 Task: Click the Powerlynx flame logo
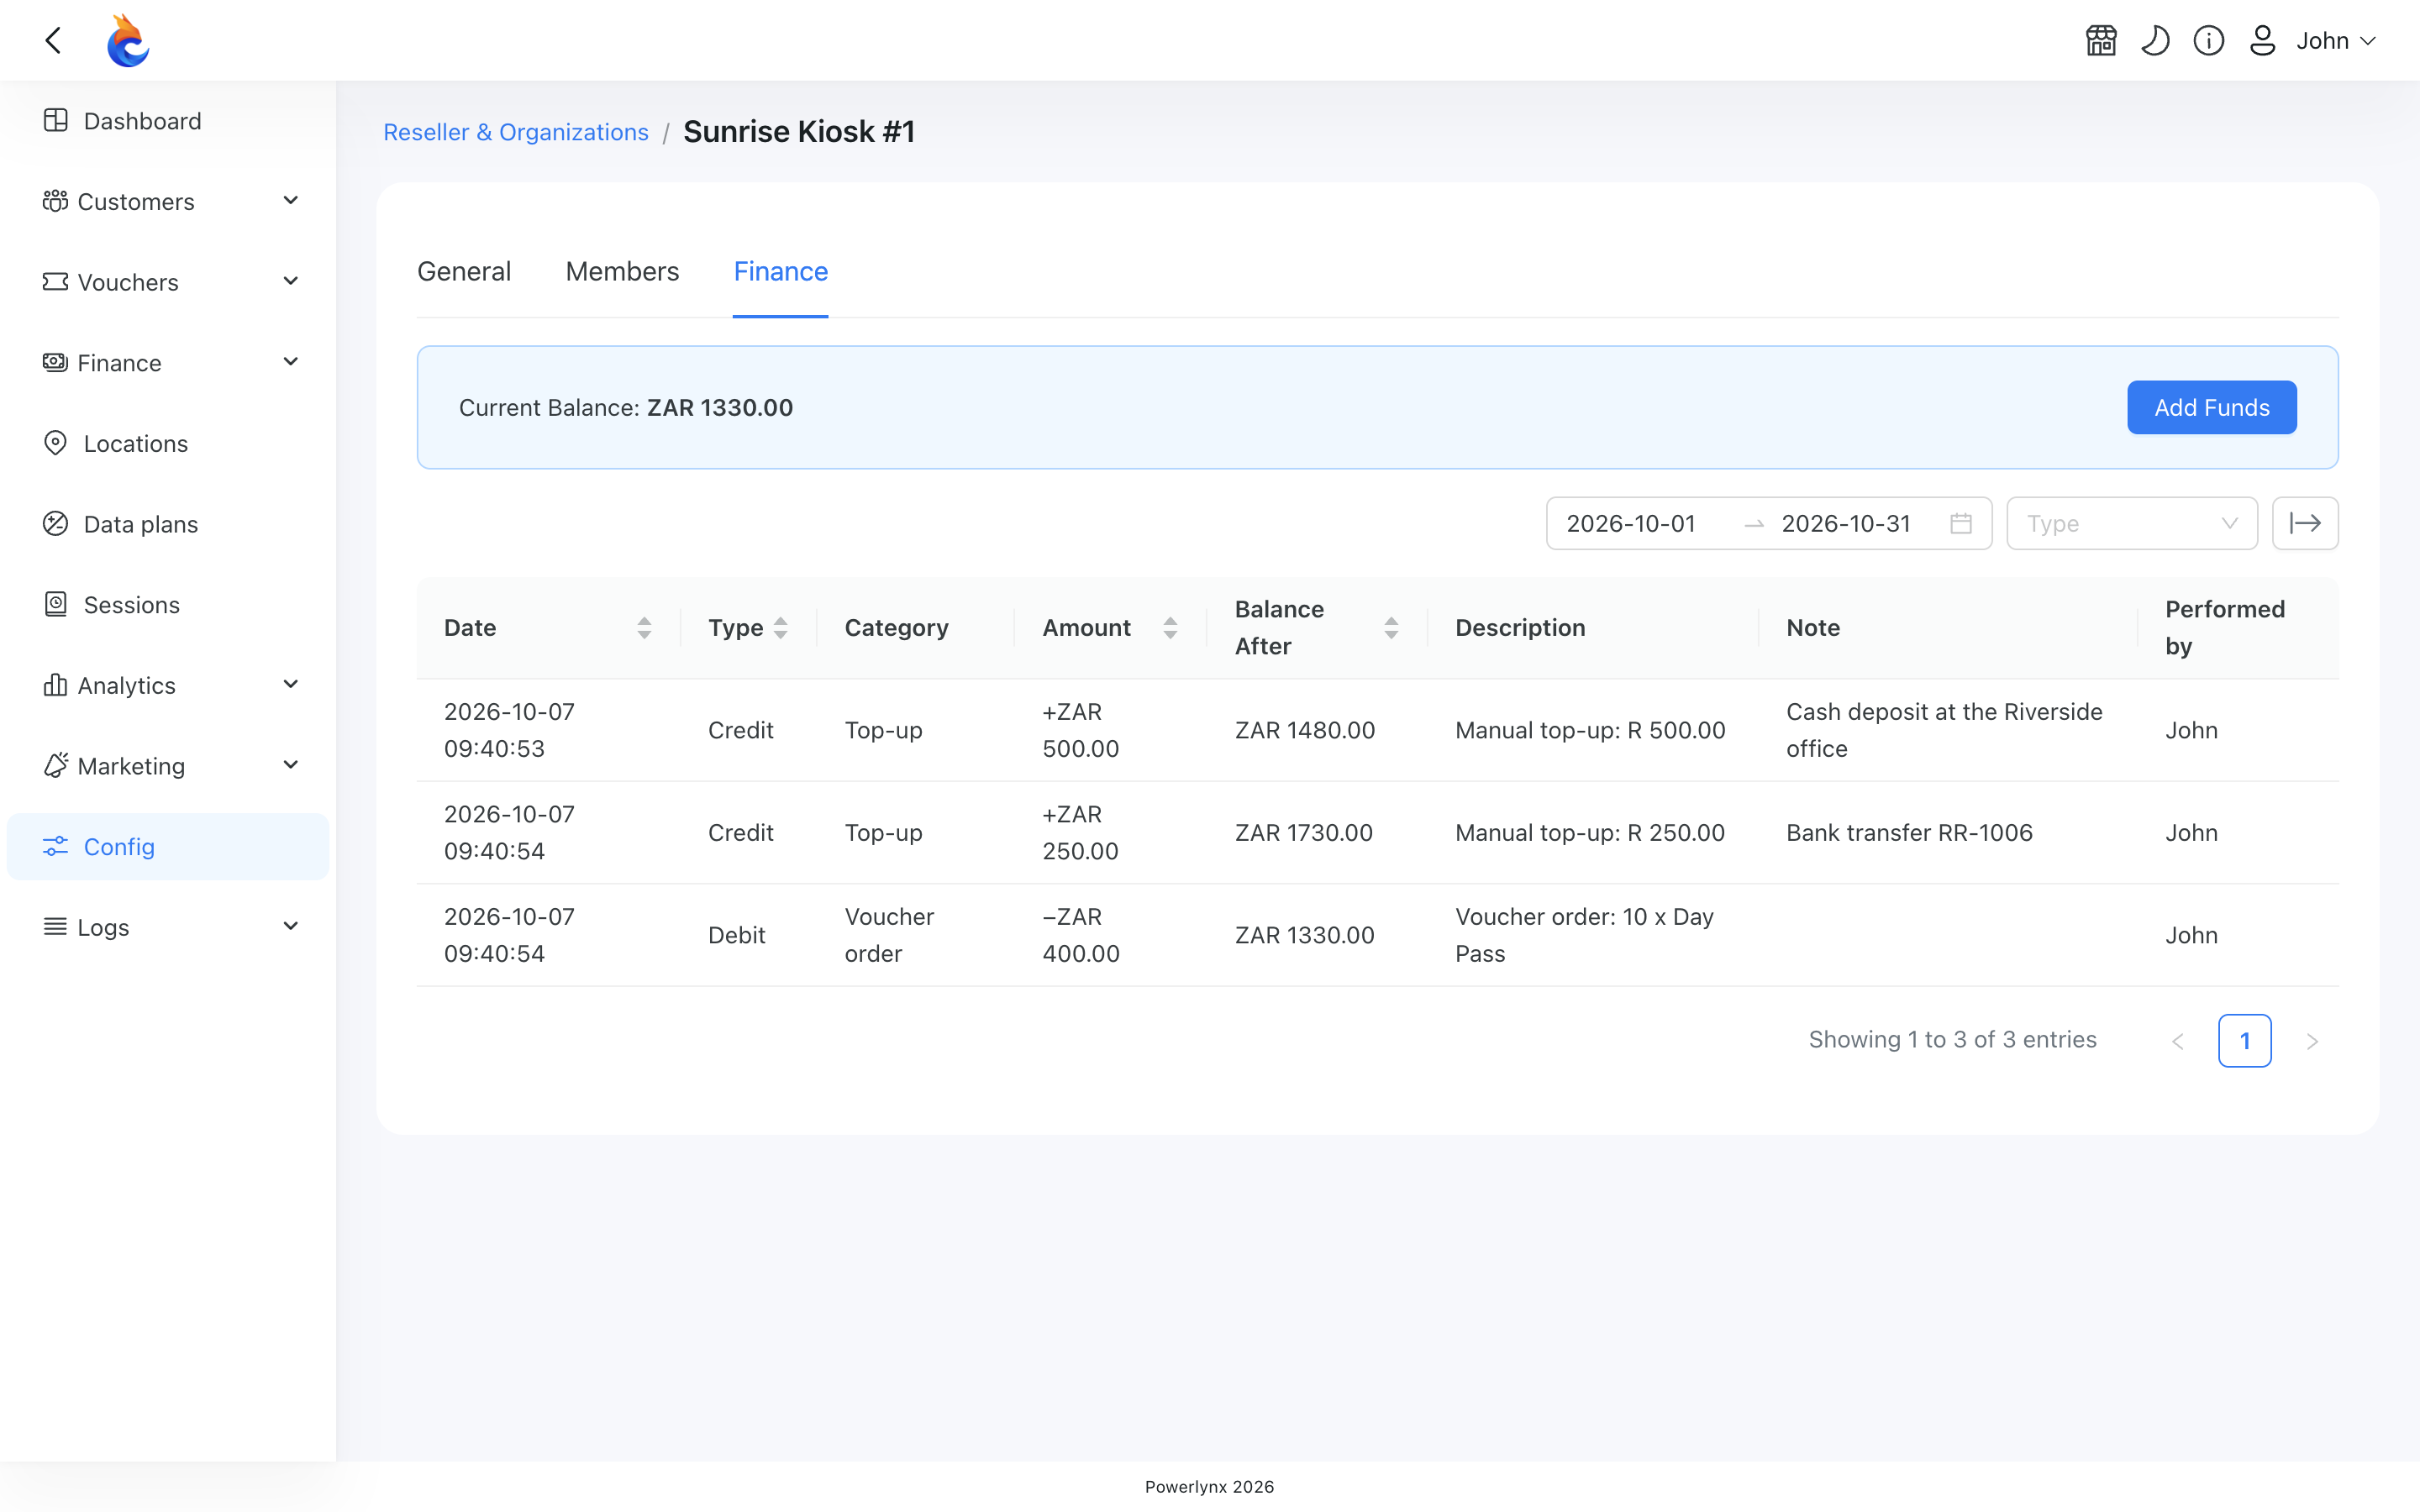128,41
